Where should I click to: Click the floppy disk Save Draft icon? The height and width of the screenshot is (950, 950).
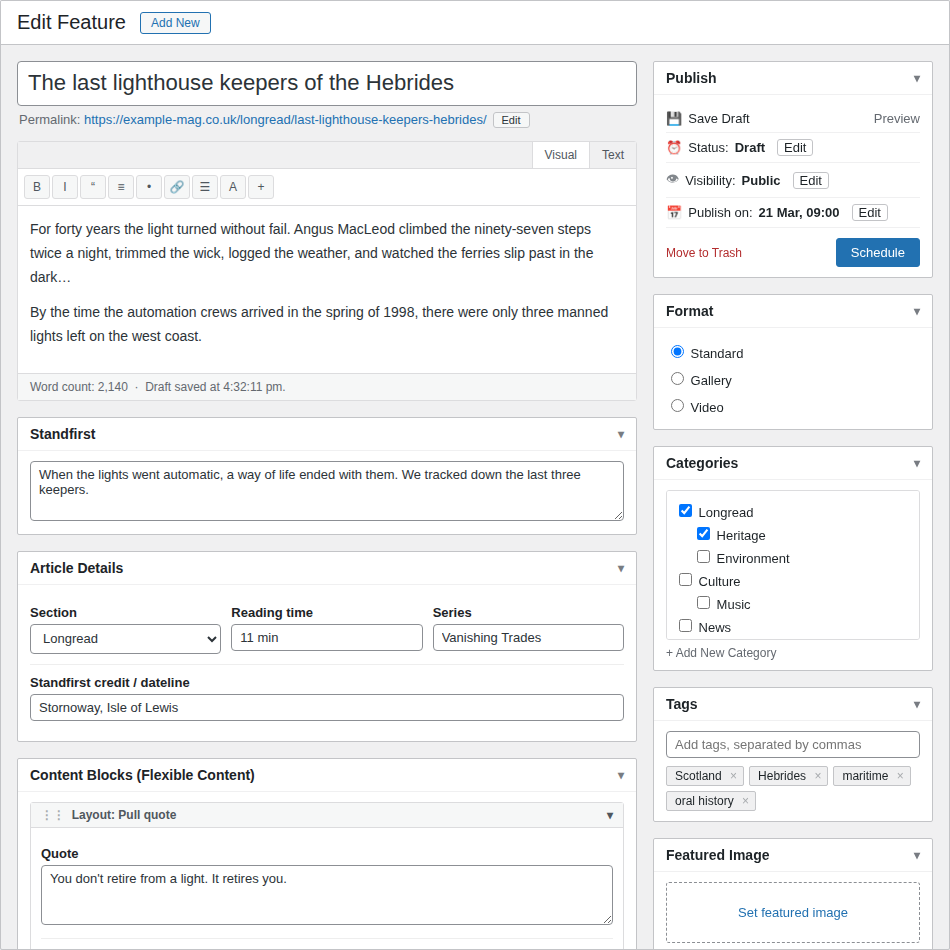click(674, 119)
